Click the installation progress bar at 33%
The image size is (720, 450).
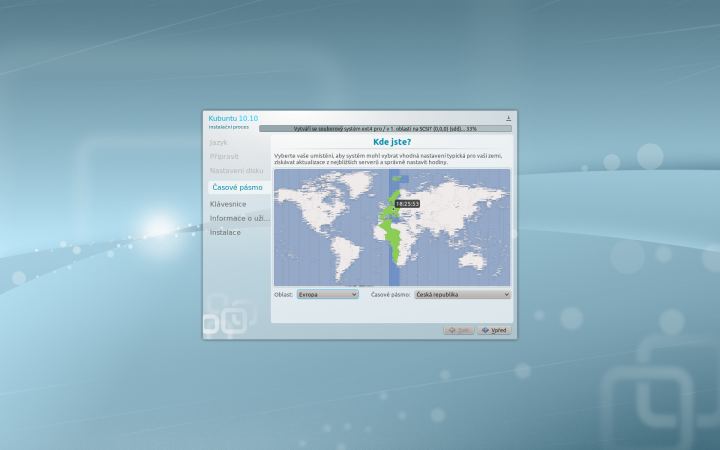[x=385, y=129]
